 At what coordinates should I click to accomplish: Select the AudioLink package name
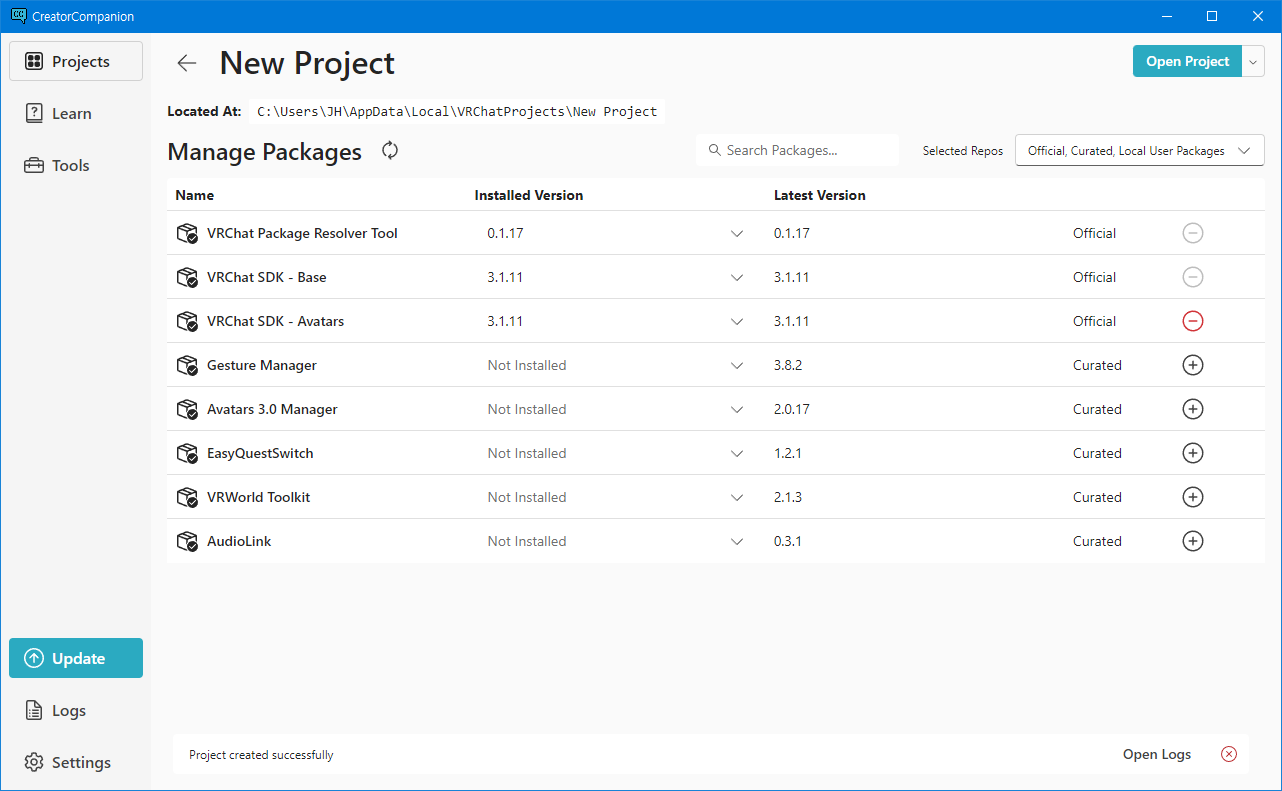click(239, 541)
